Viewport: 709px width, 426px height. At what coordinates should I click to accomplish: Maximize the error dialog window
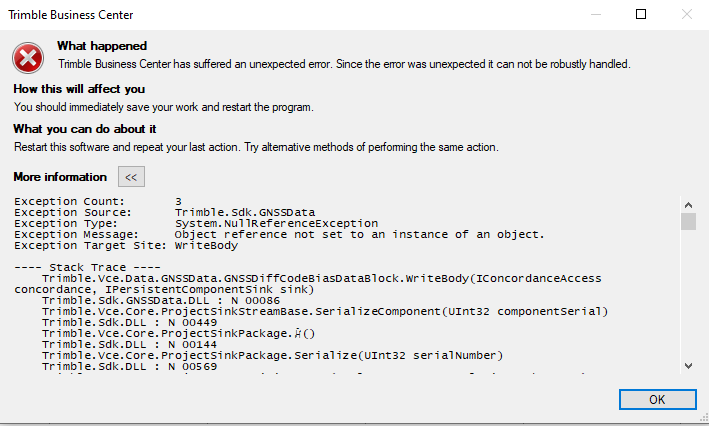coord(641,15)
